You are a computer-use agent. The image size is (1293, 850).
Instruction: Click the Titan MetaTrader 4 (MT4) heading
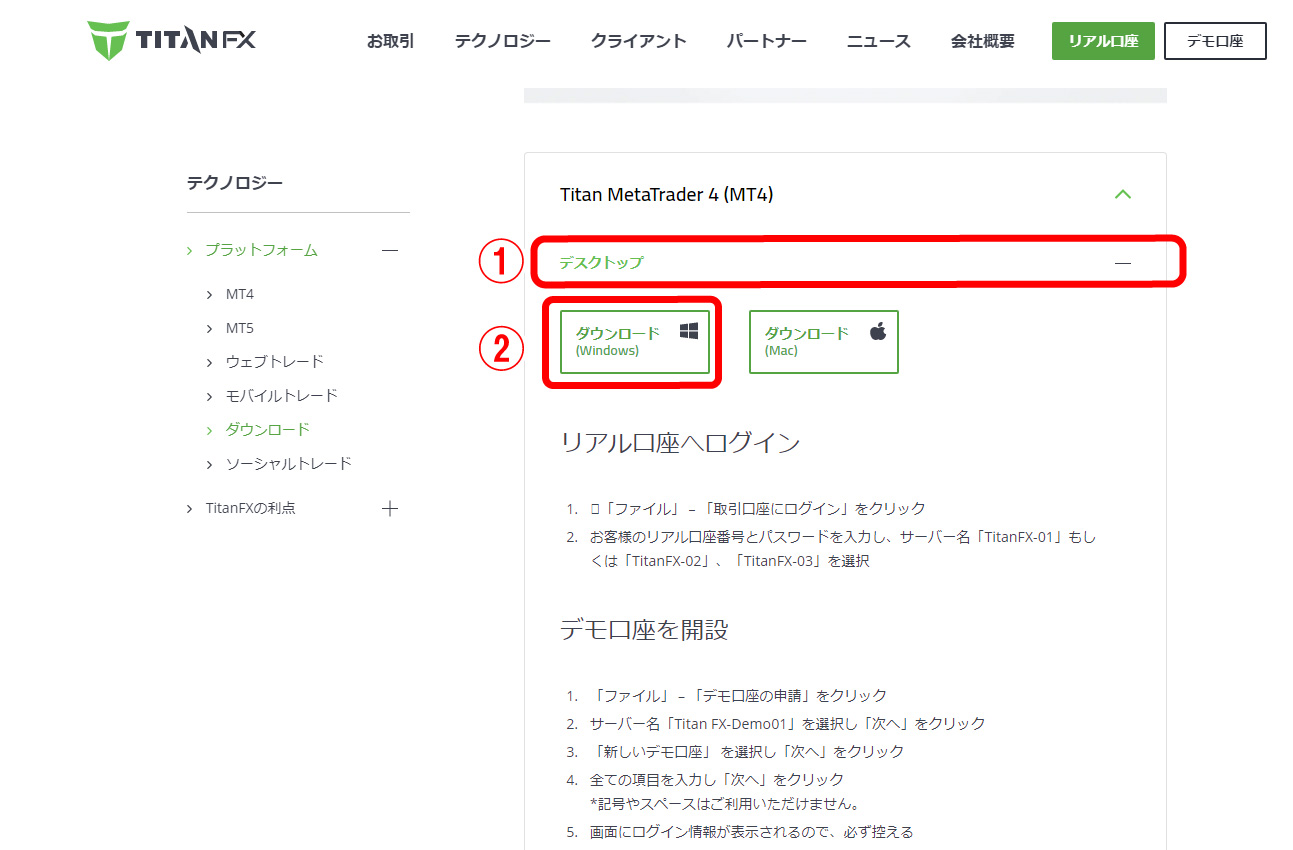pos(666,194)
